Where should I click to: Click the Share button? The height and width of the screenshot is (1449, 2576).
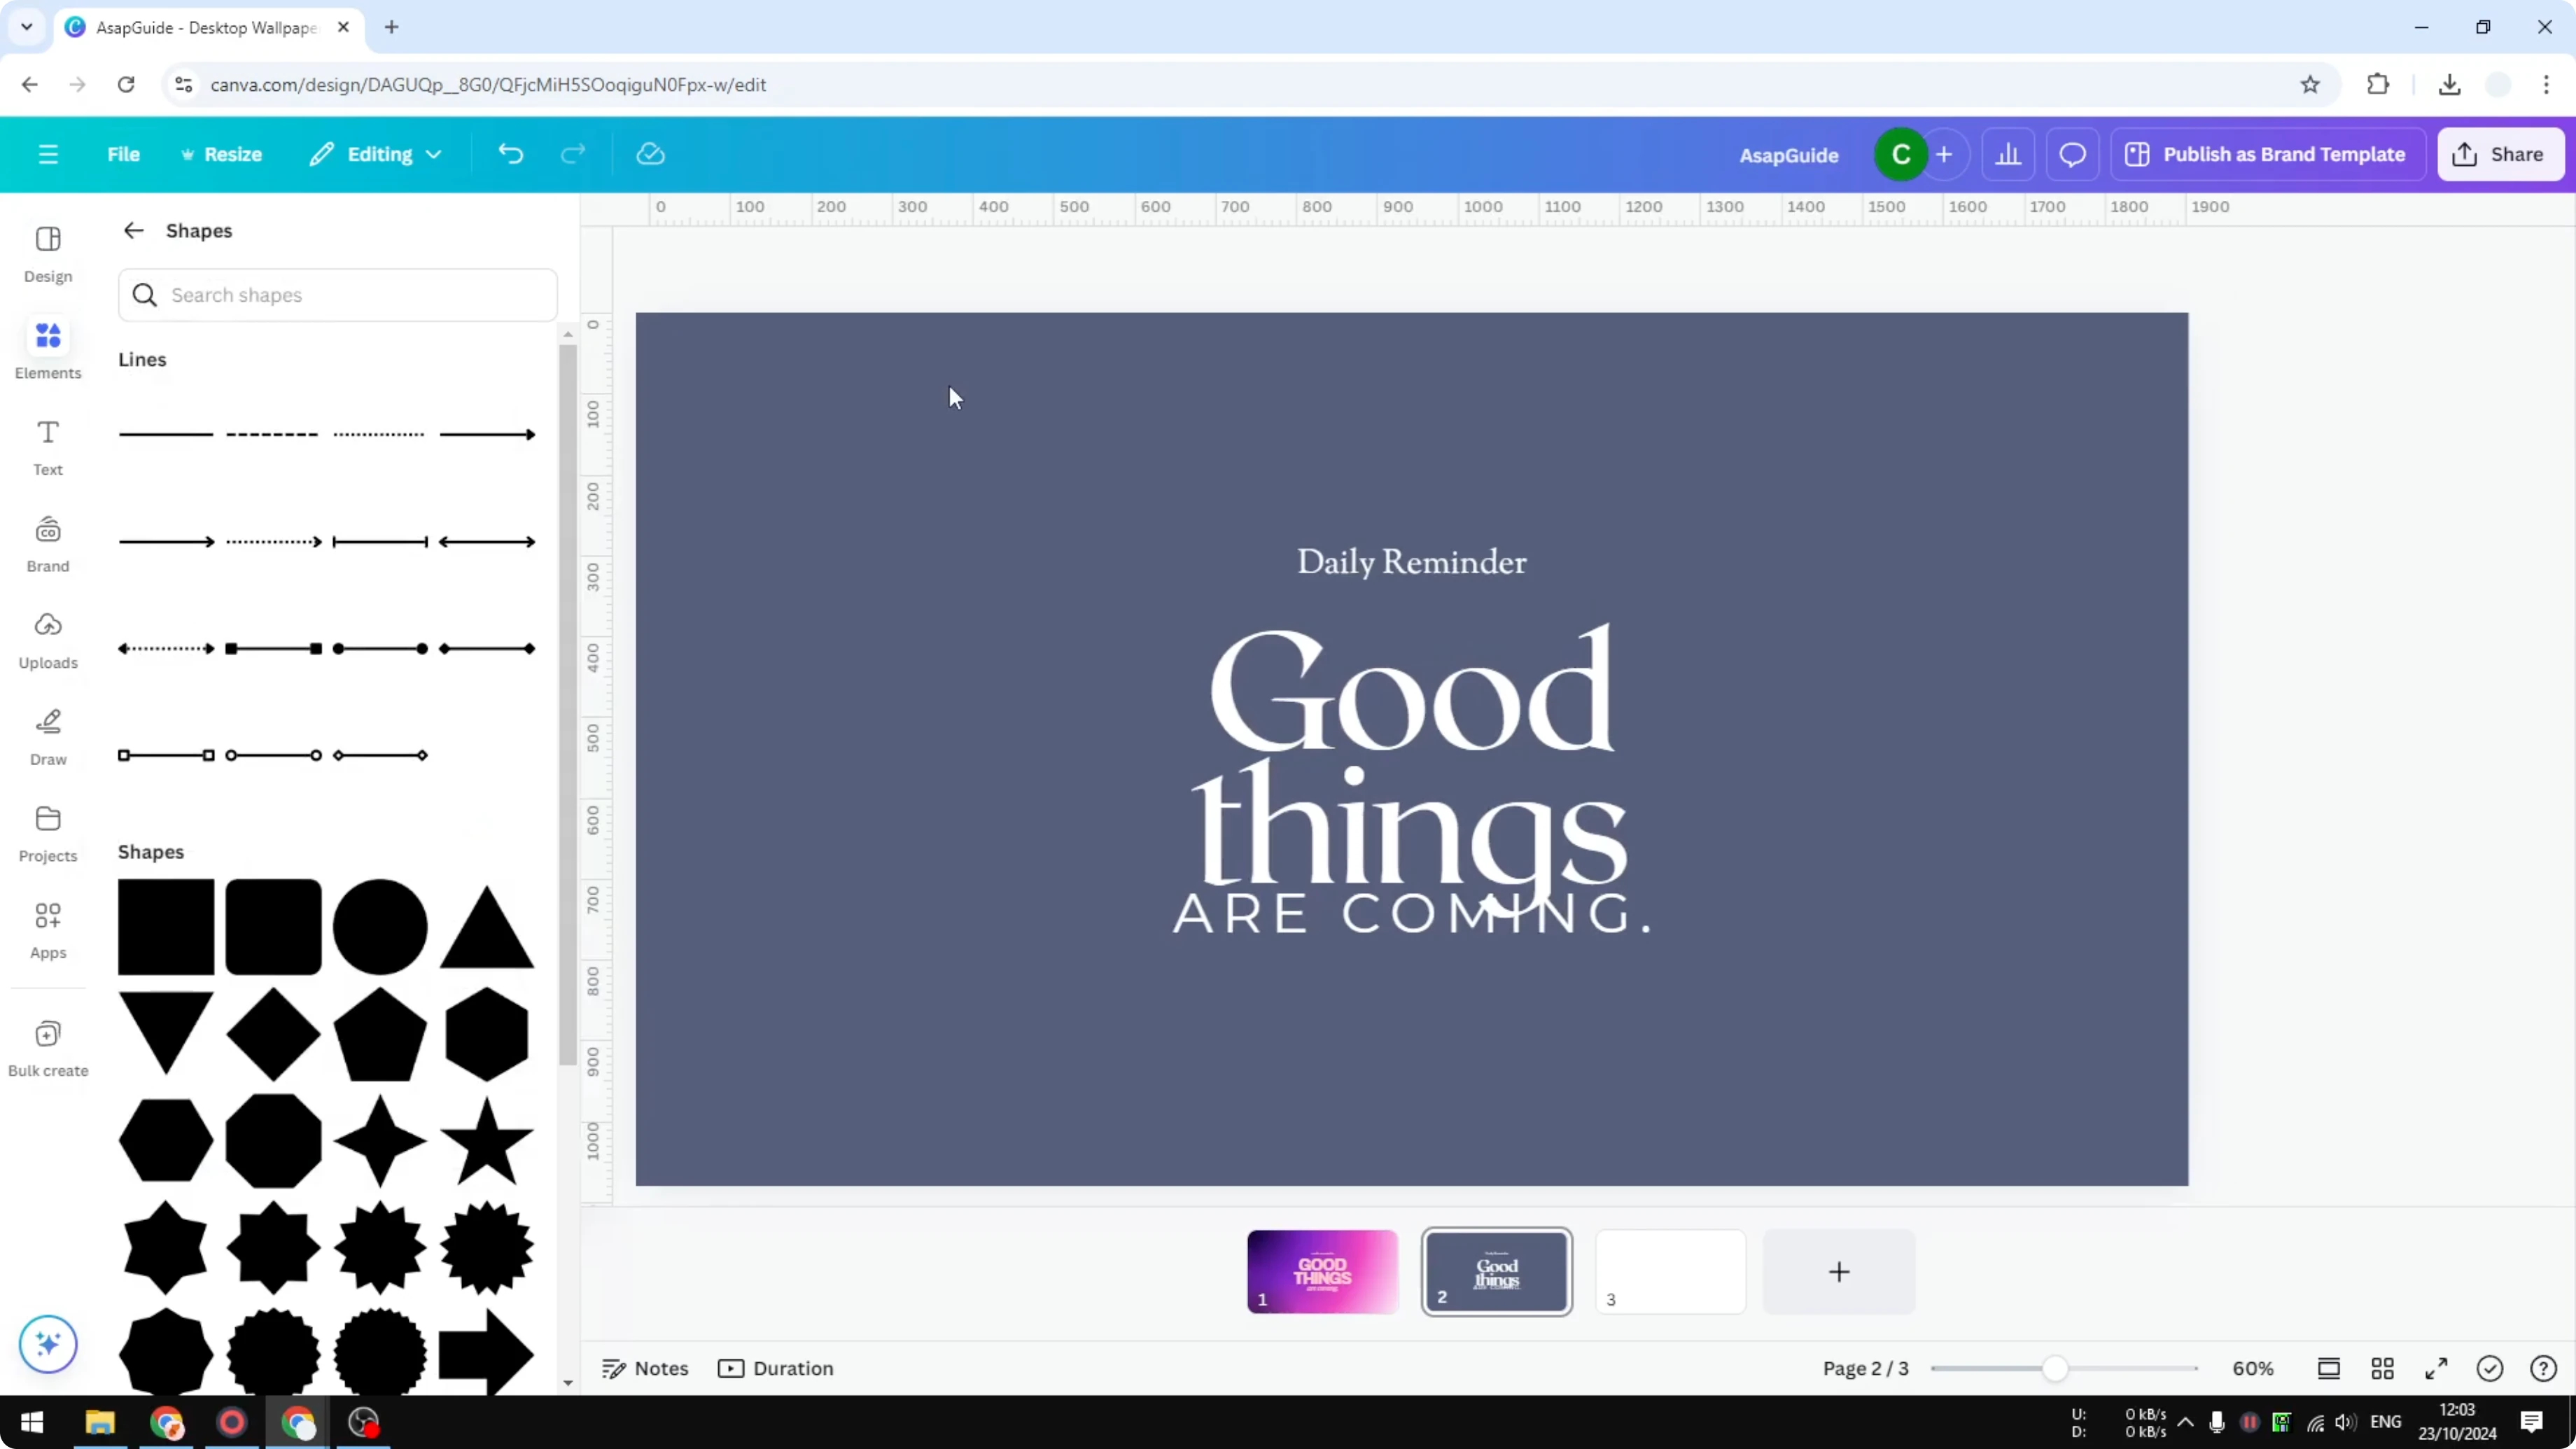click(2500, 153)
